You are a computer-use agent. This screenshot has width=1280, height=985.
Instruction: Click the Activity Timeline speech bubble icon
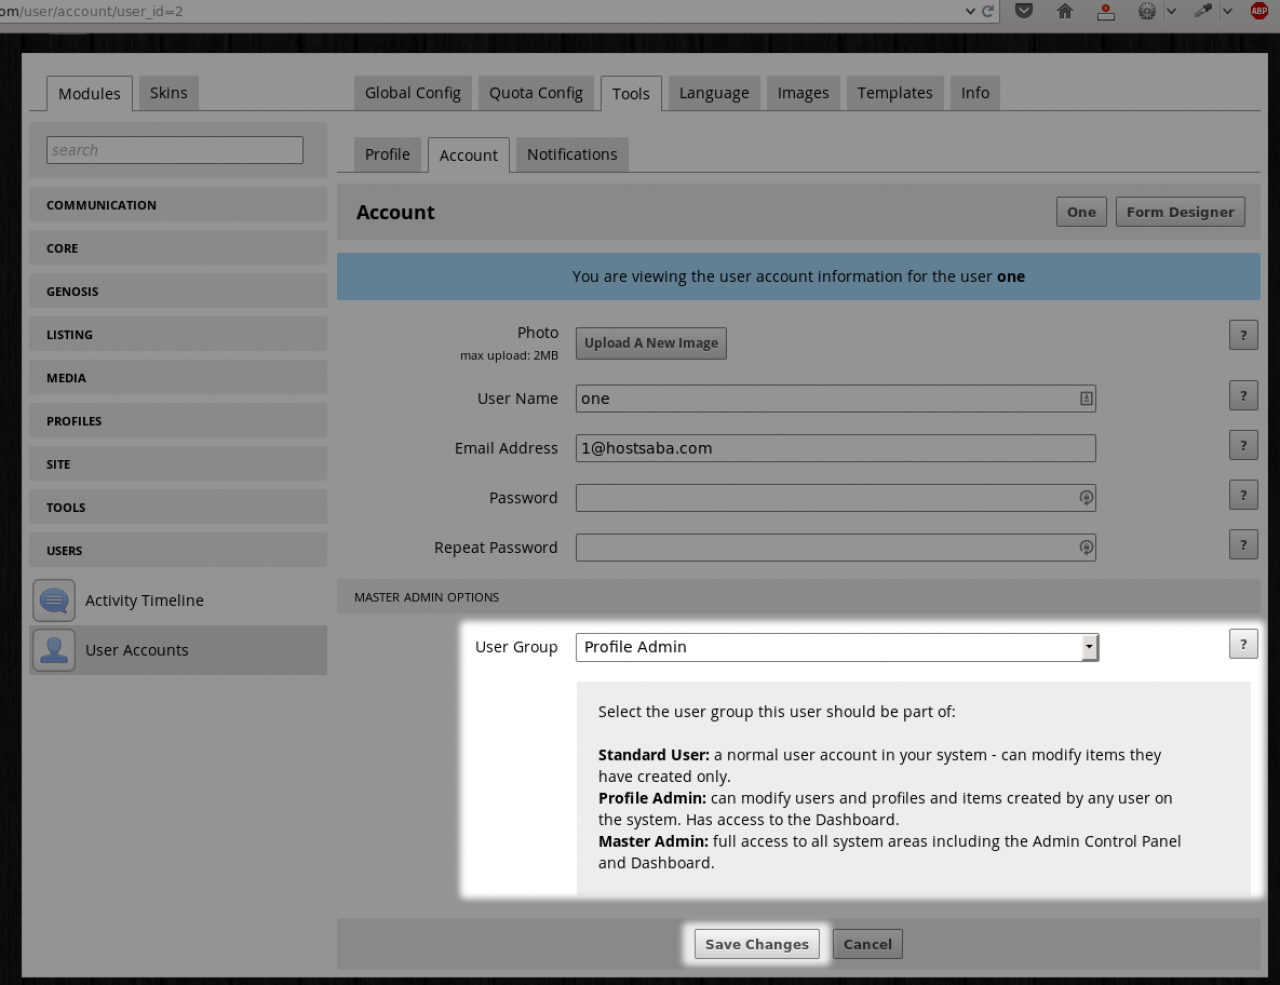54,600
